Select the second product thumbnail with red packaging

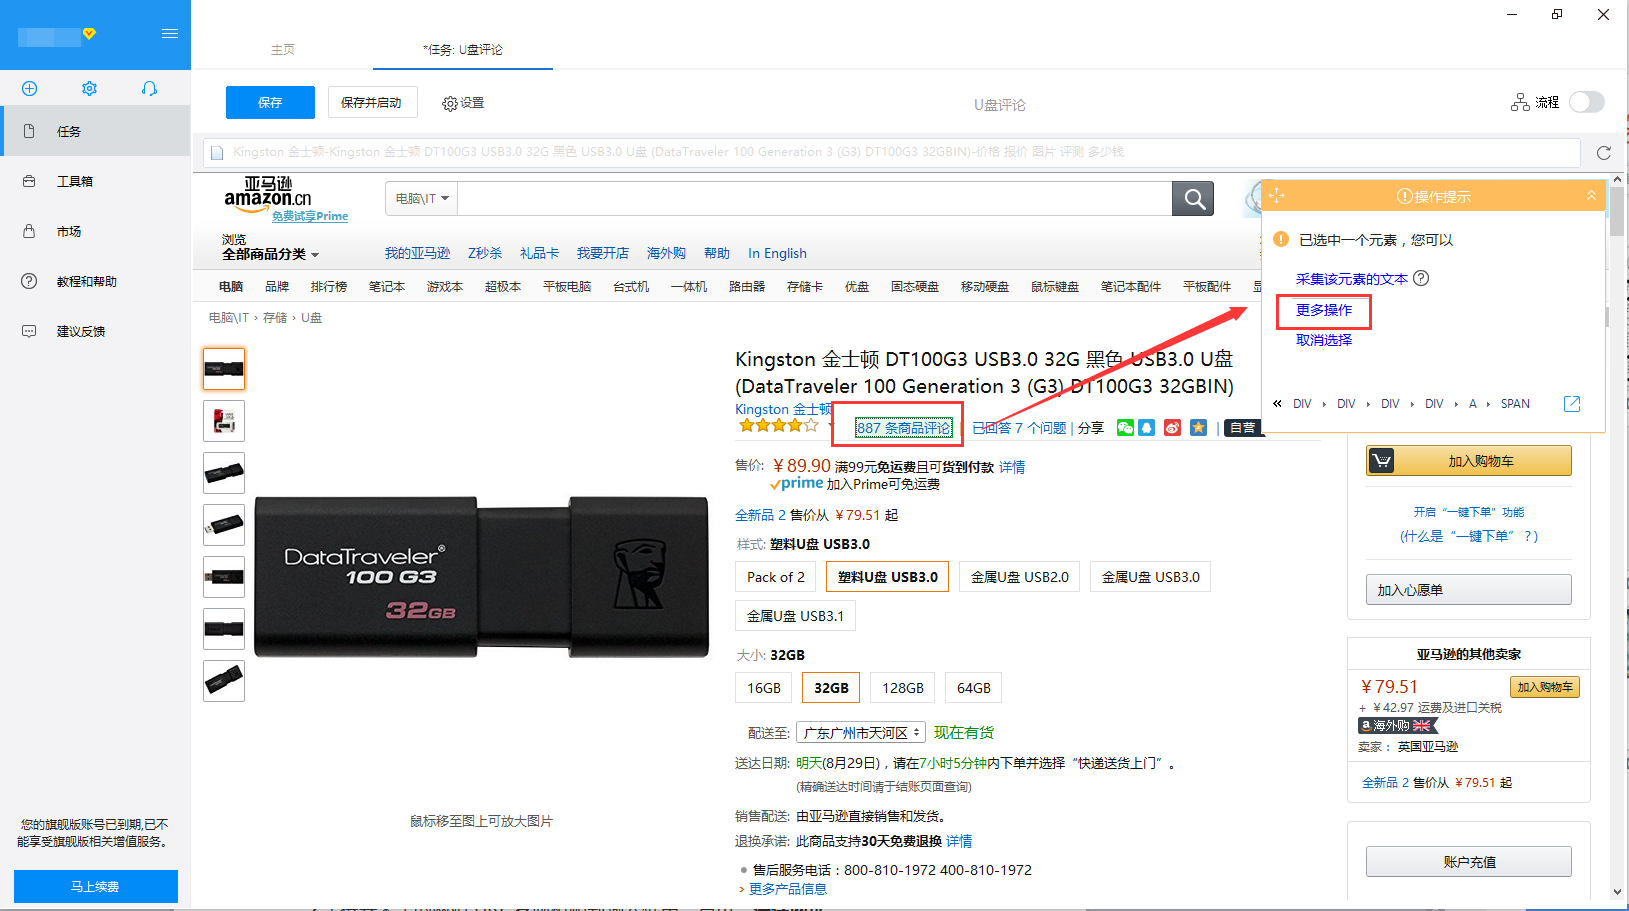tap(224, 421)
